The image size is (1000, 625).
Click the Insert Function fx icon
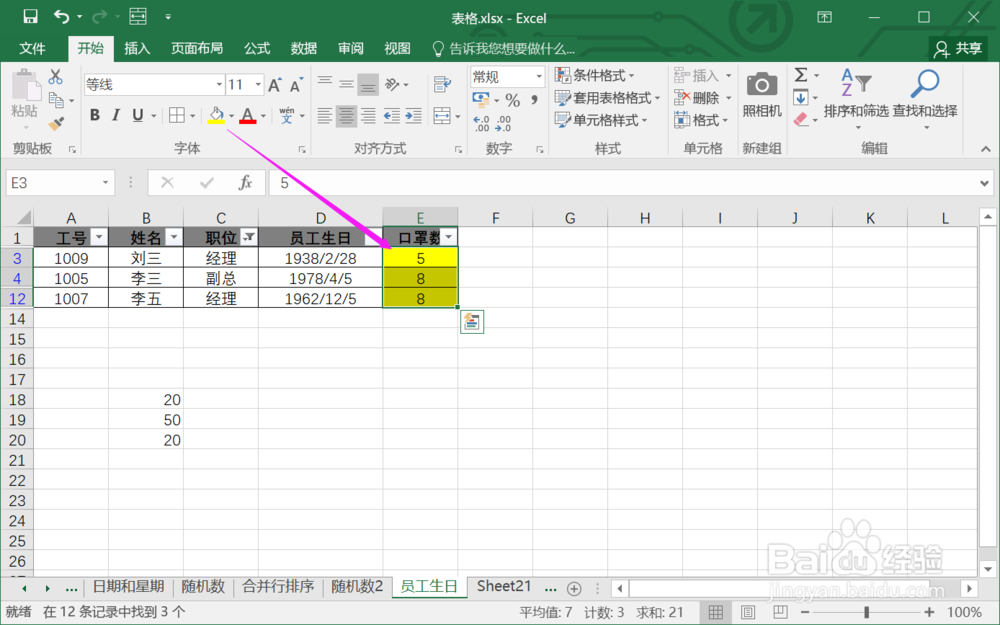245,183
